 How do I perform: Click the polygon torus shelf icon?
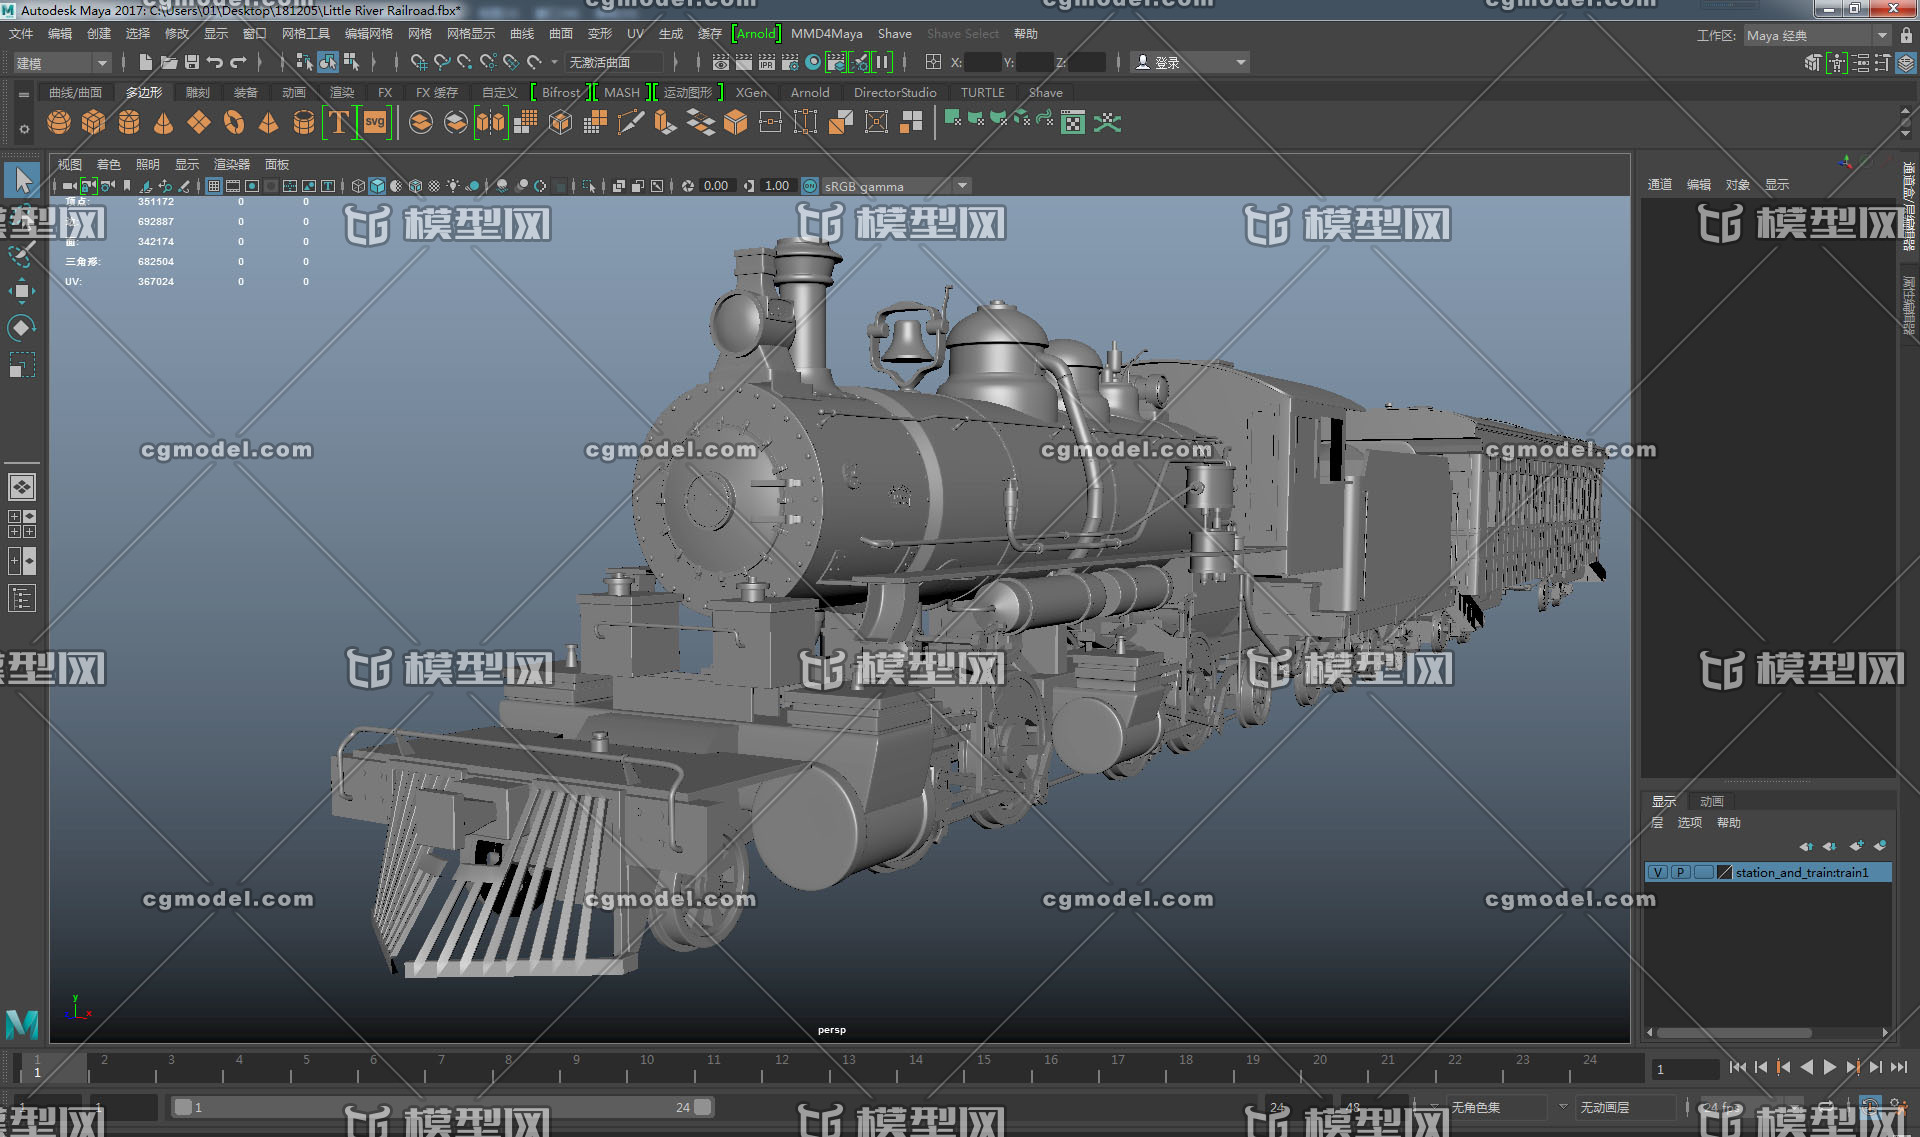pyautogui.click(x=234, y=123)
